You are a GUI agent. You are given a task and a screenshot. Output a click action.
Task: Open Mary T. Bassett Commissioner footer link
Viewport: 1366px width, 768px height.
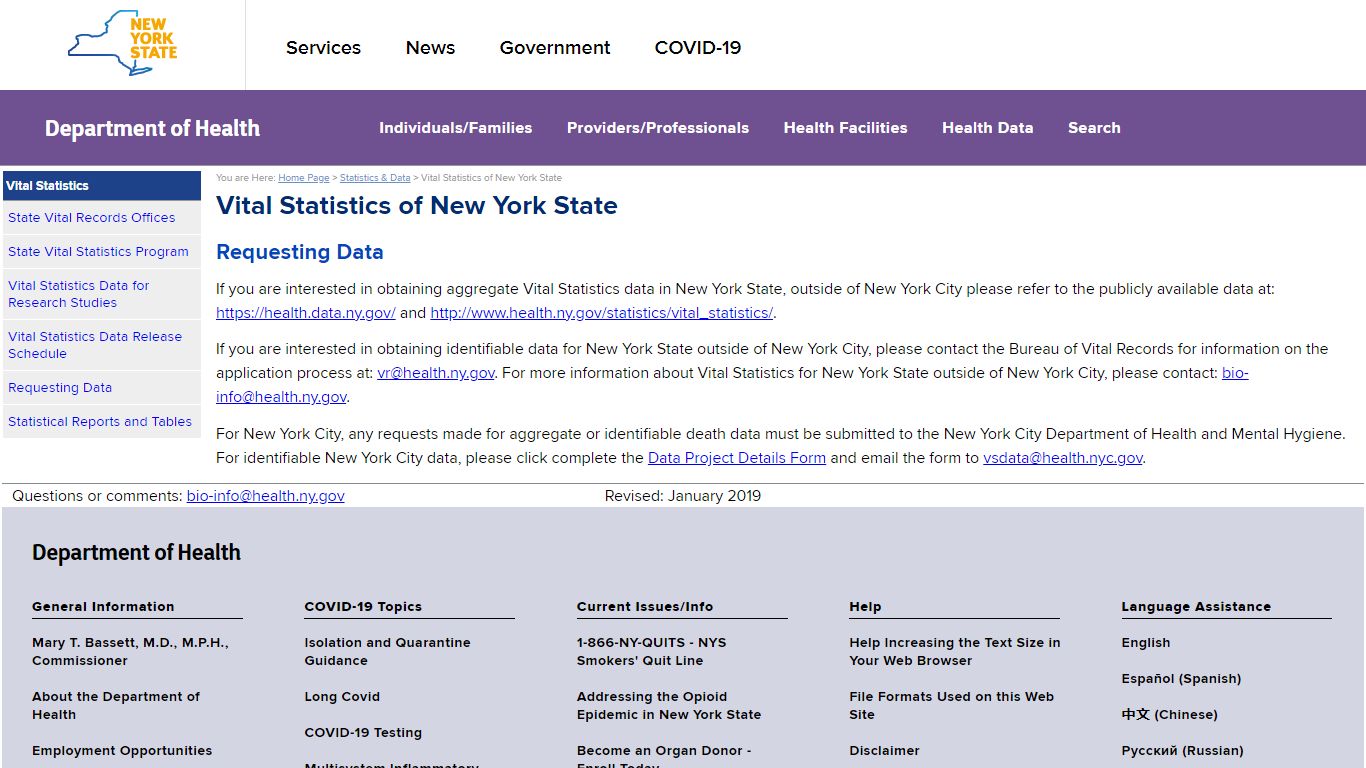[x=130, y=652]
